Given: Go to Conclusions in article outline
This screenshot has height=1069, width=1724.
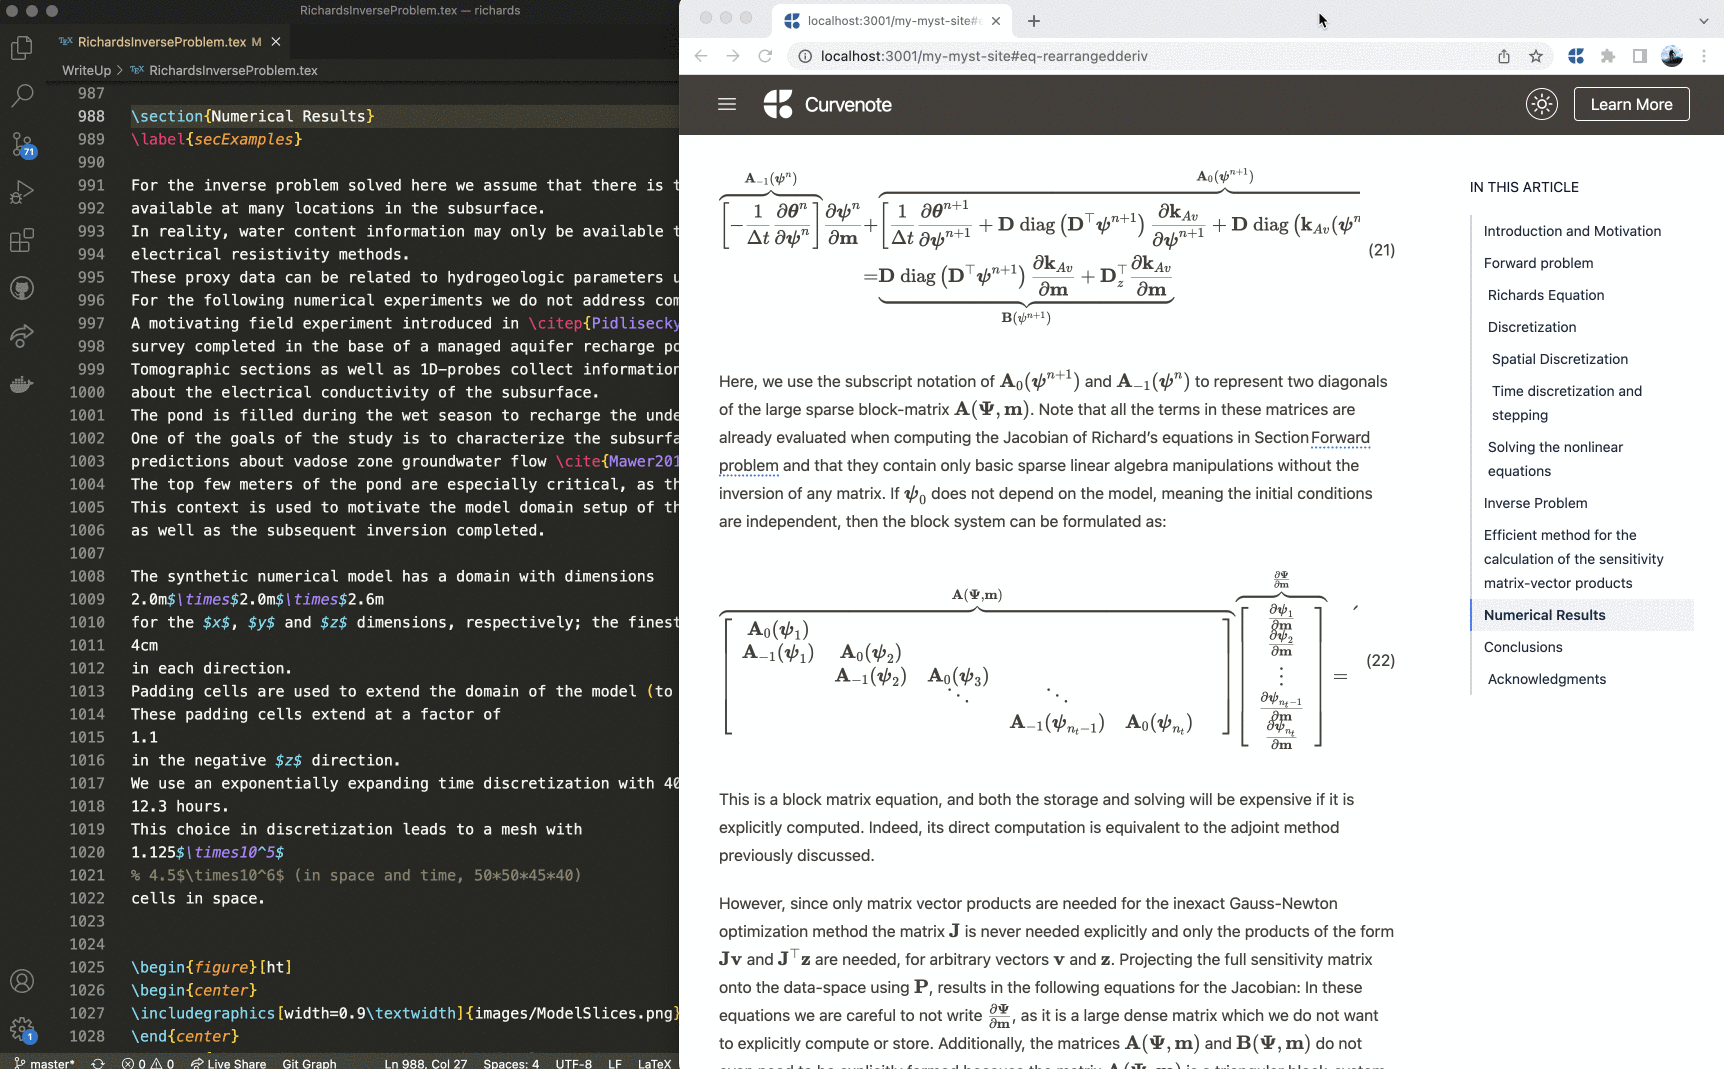Looking at the screenshot, I should [1523, 647].
